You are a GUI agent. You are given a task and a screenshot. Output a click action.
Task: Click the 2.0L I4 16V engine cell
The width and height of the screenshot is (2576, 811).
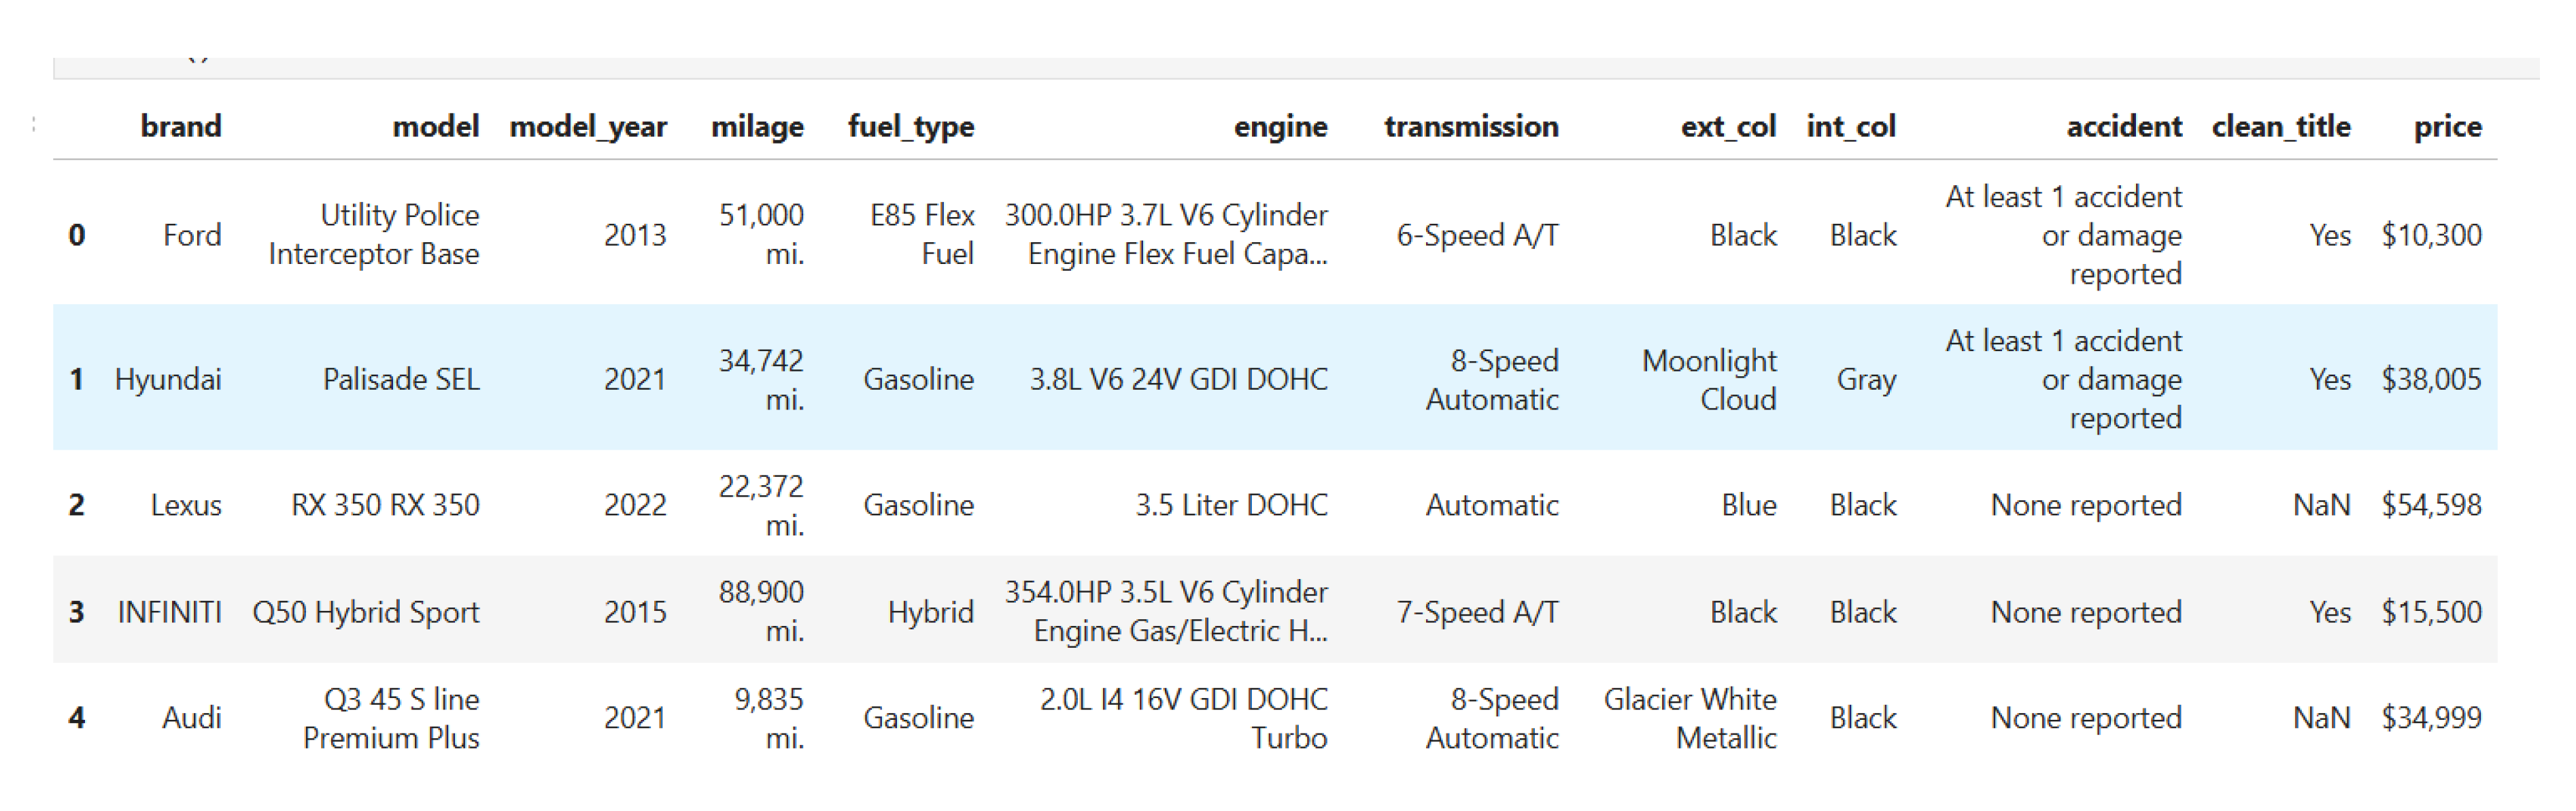coord(1184,718)
